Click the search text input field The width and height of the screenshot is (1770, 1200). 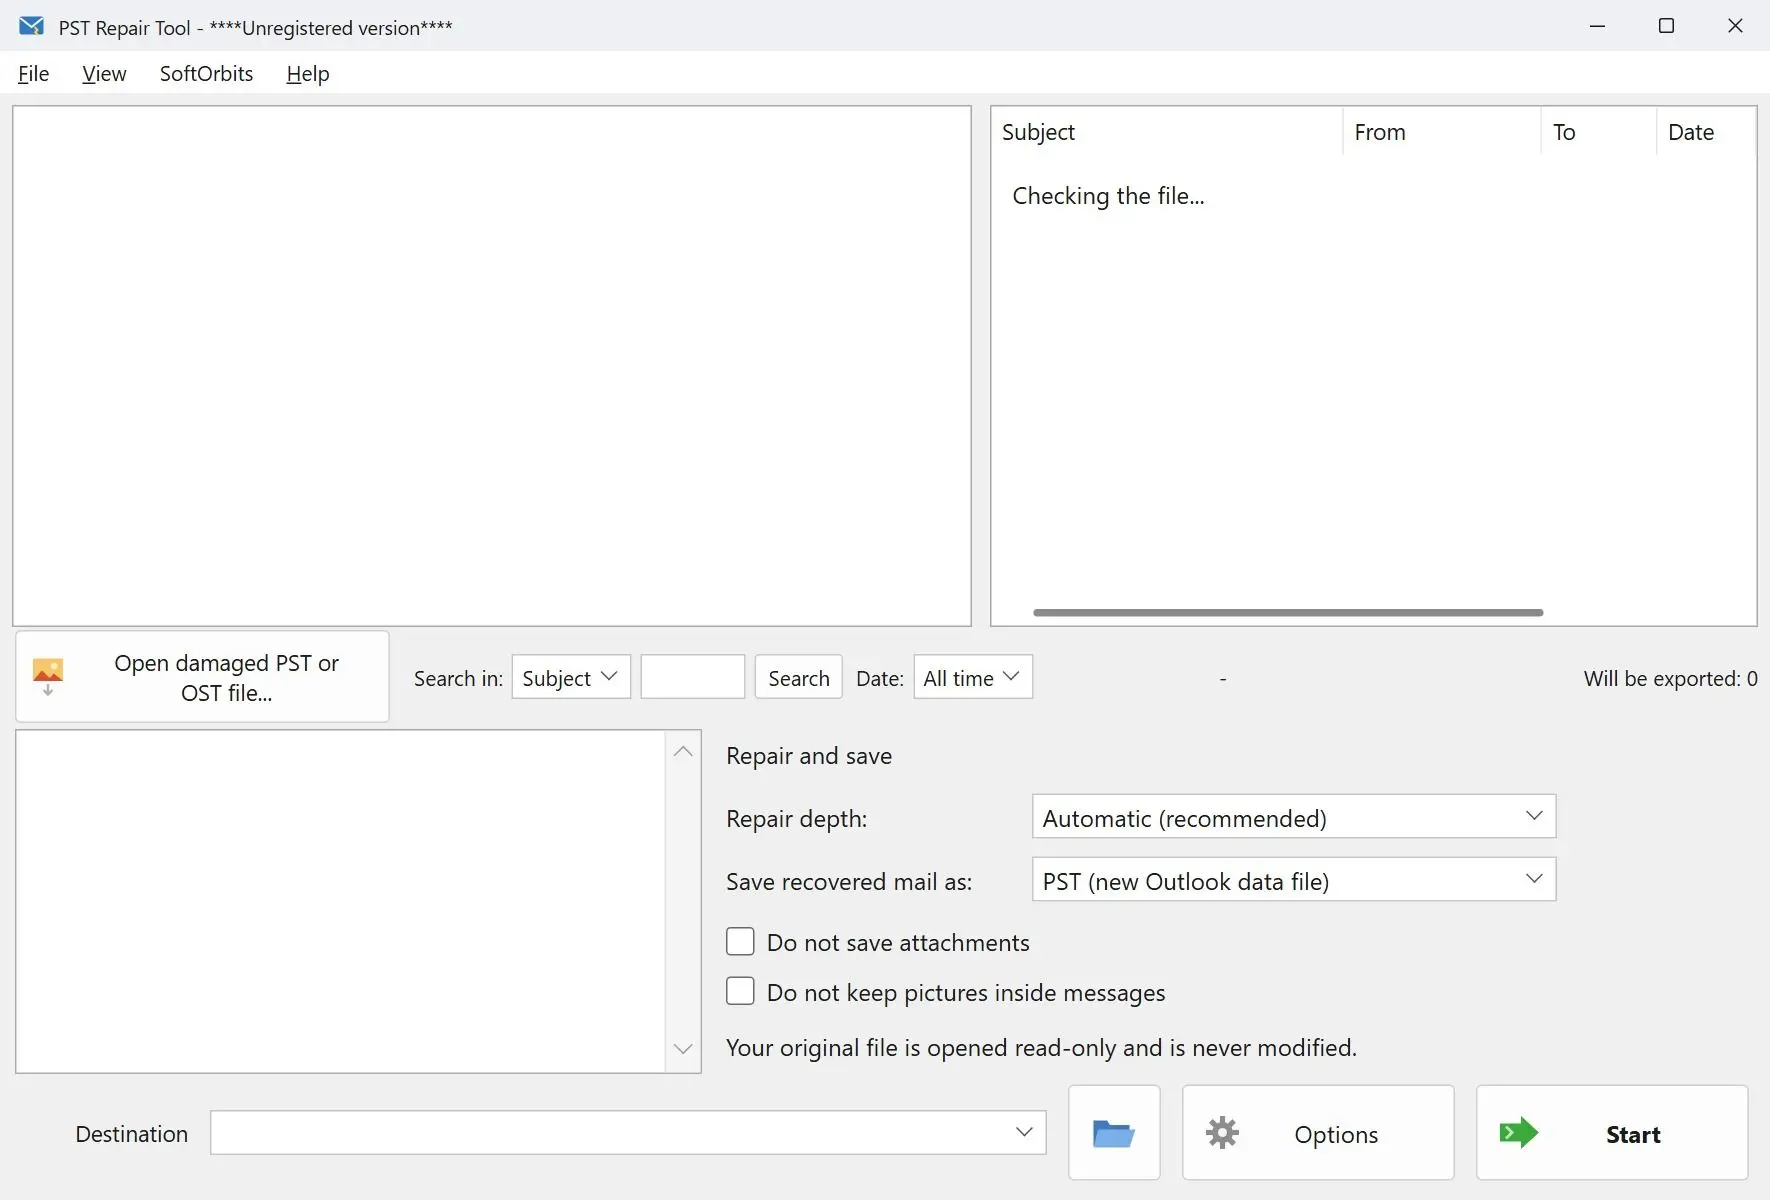click(692, 677)
